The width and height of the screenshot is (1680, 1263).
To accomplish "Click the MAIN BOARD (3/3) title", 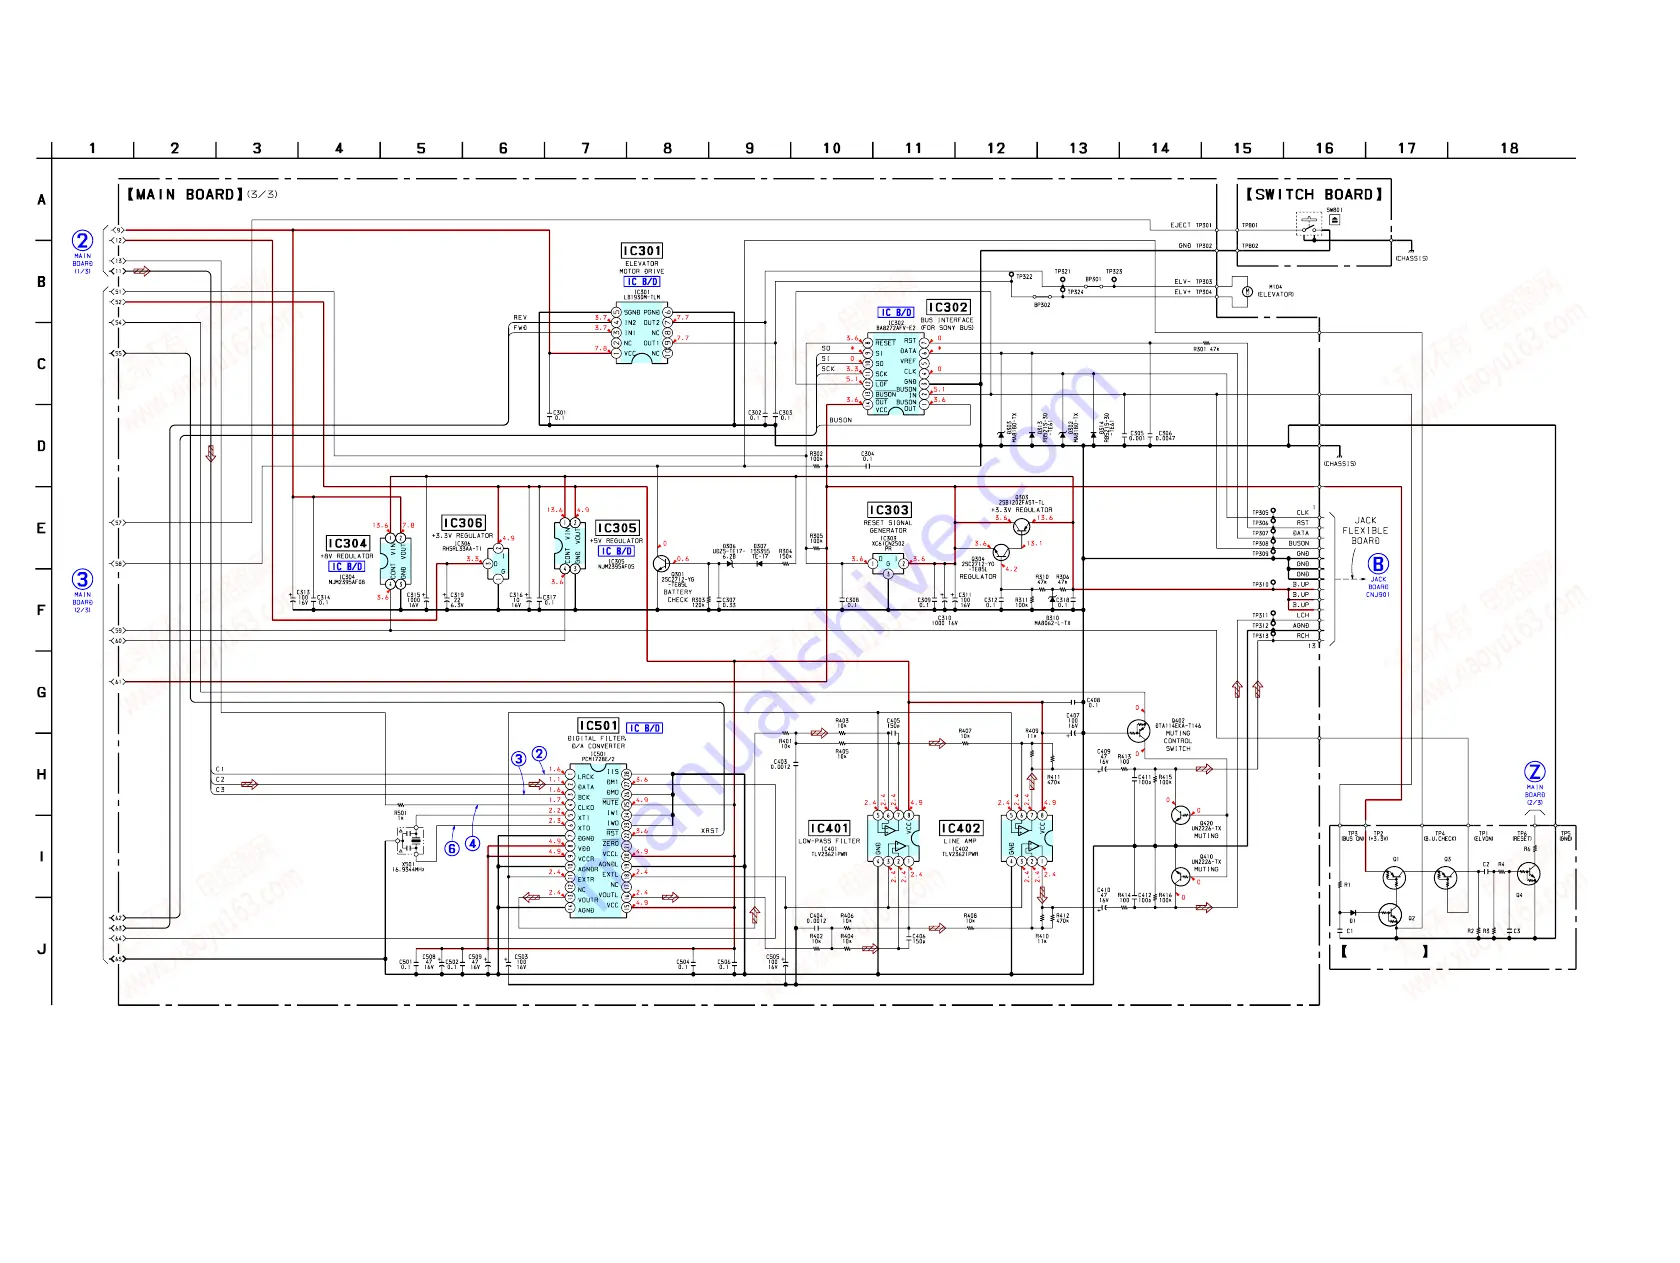I will tap(201, 194).
